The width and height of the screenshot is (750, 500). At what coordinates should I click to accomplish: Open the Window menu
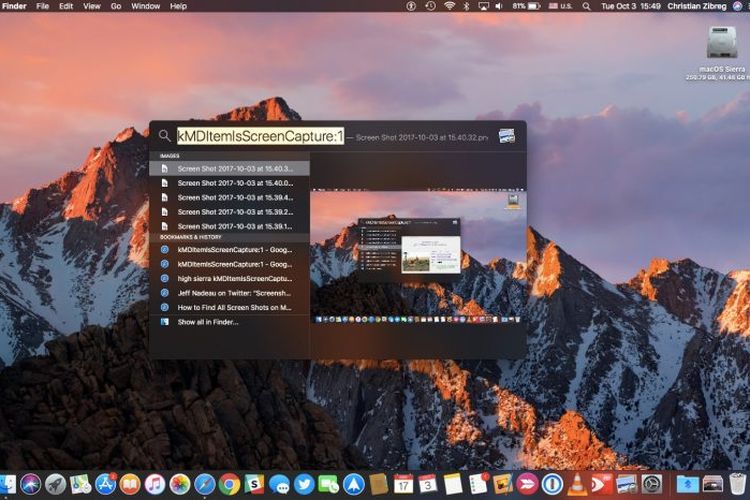[x=145, y=6]
